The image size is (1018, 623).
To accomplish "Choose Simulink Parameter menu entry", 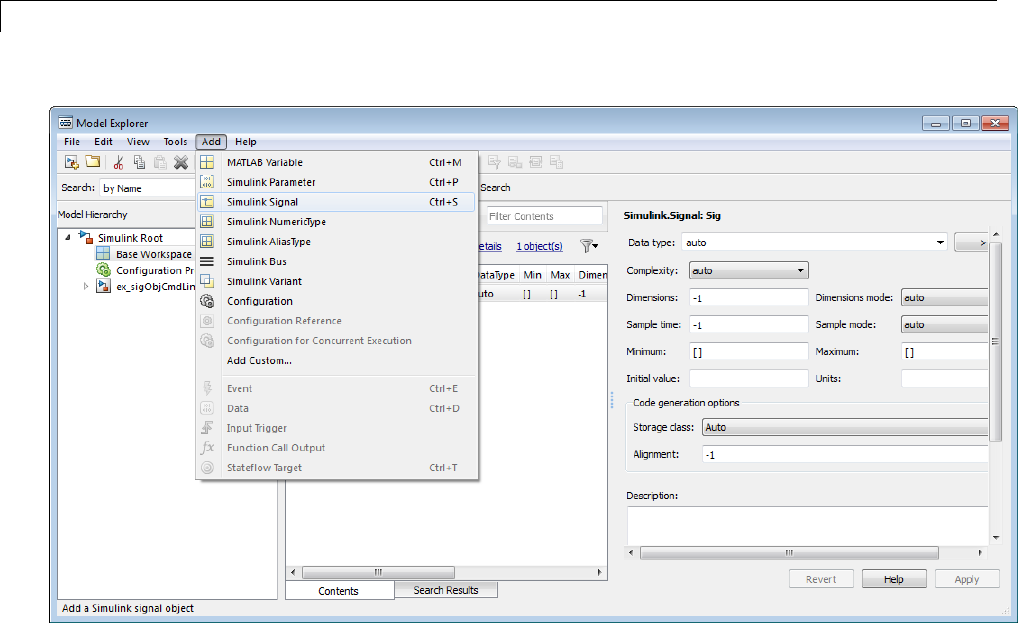I will coord(336,182).
